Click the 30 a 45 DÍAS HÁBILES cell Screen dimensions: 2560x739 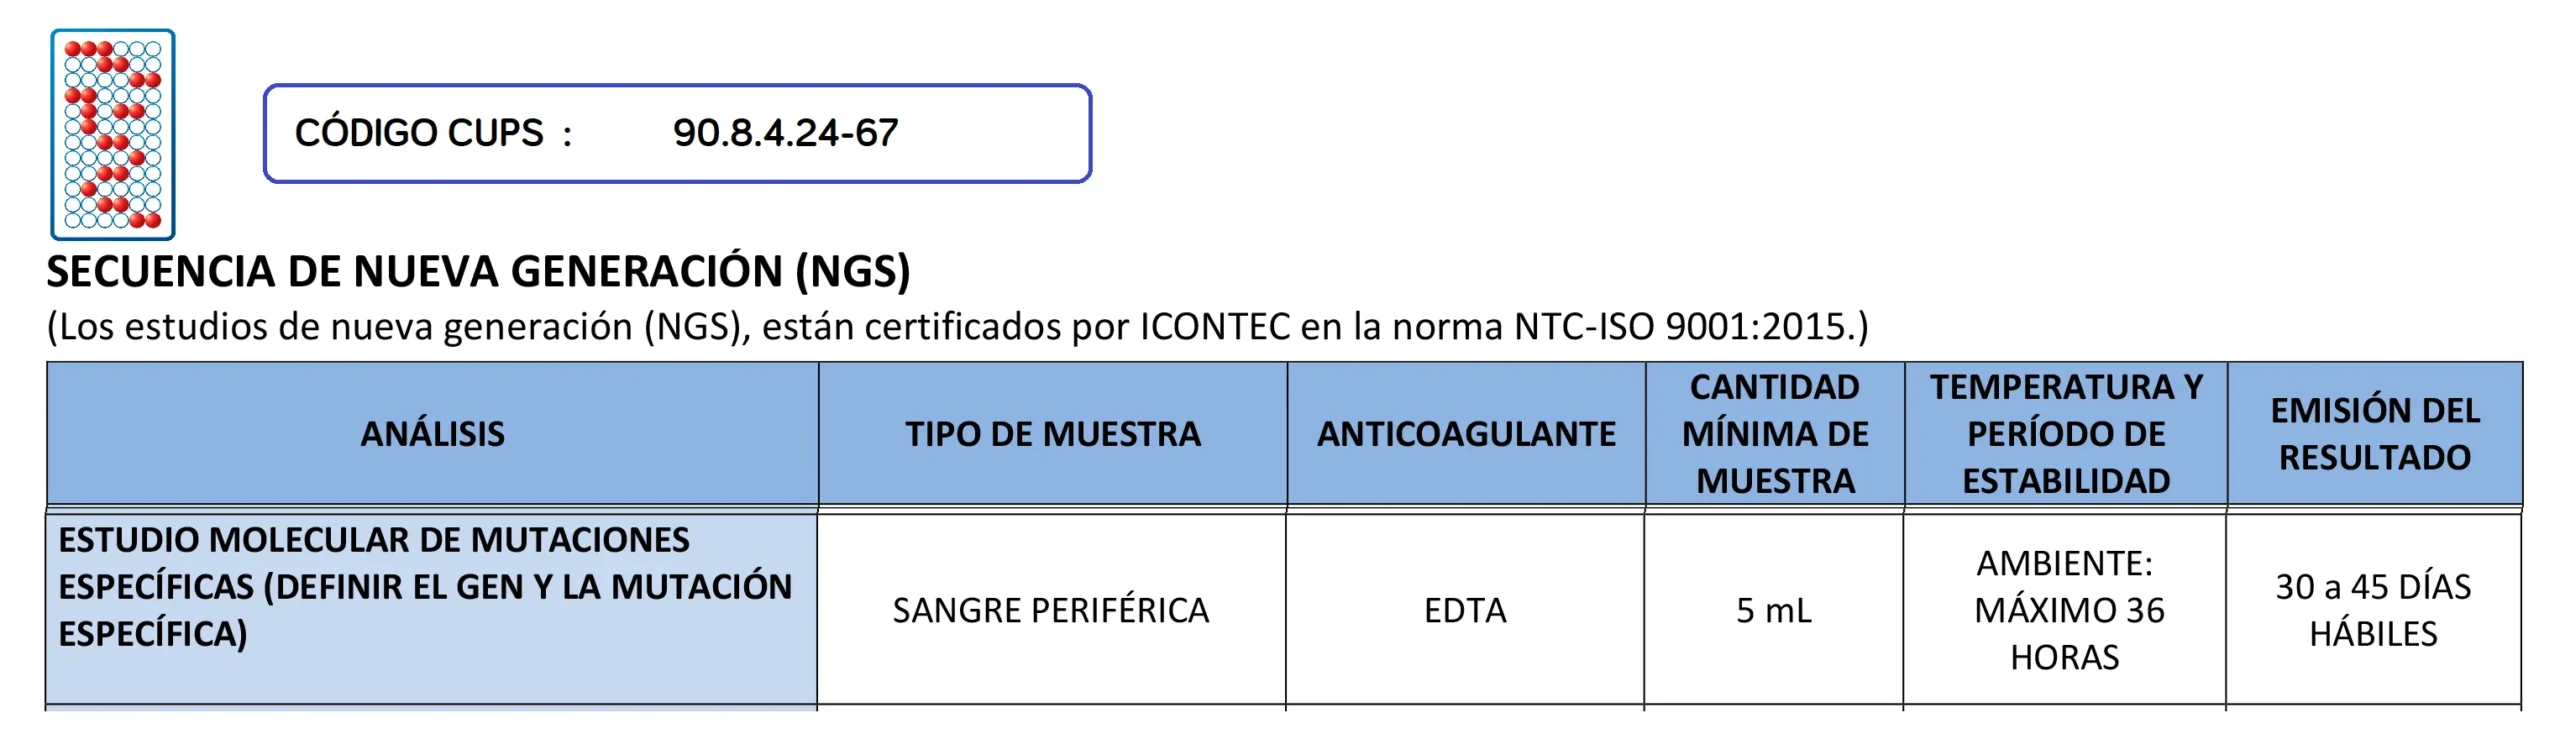2374,610
